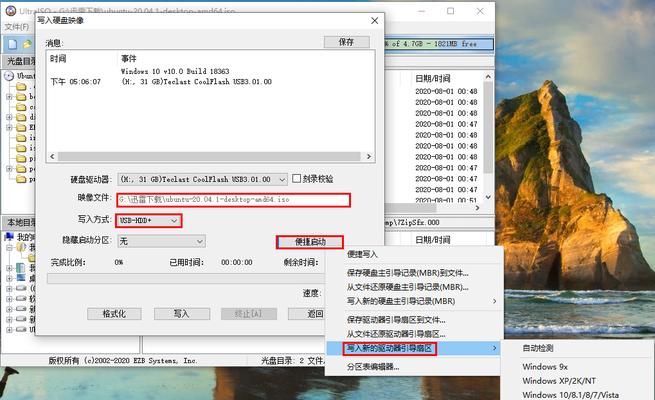Click the disc file list scroll-down arrow

488,197
